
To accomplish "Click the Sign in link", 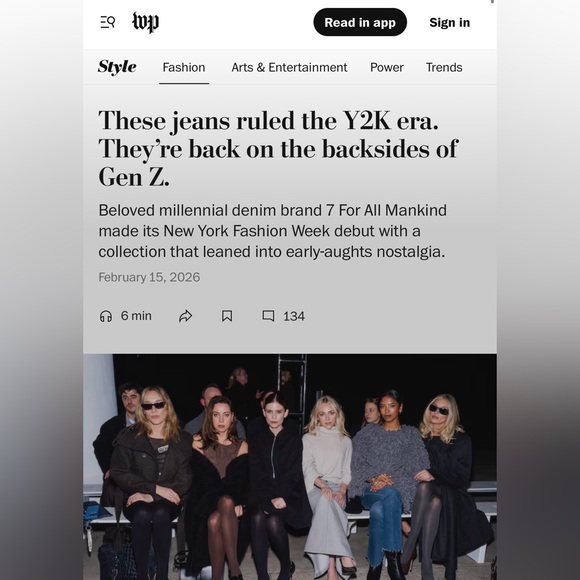I will click(449, 23).
